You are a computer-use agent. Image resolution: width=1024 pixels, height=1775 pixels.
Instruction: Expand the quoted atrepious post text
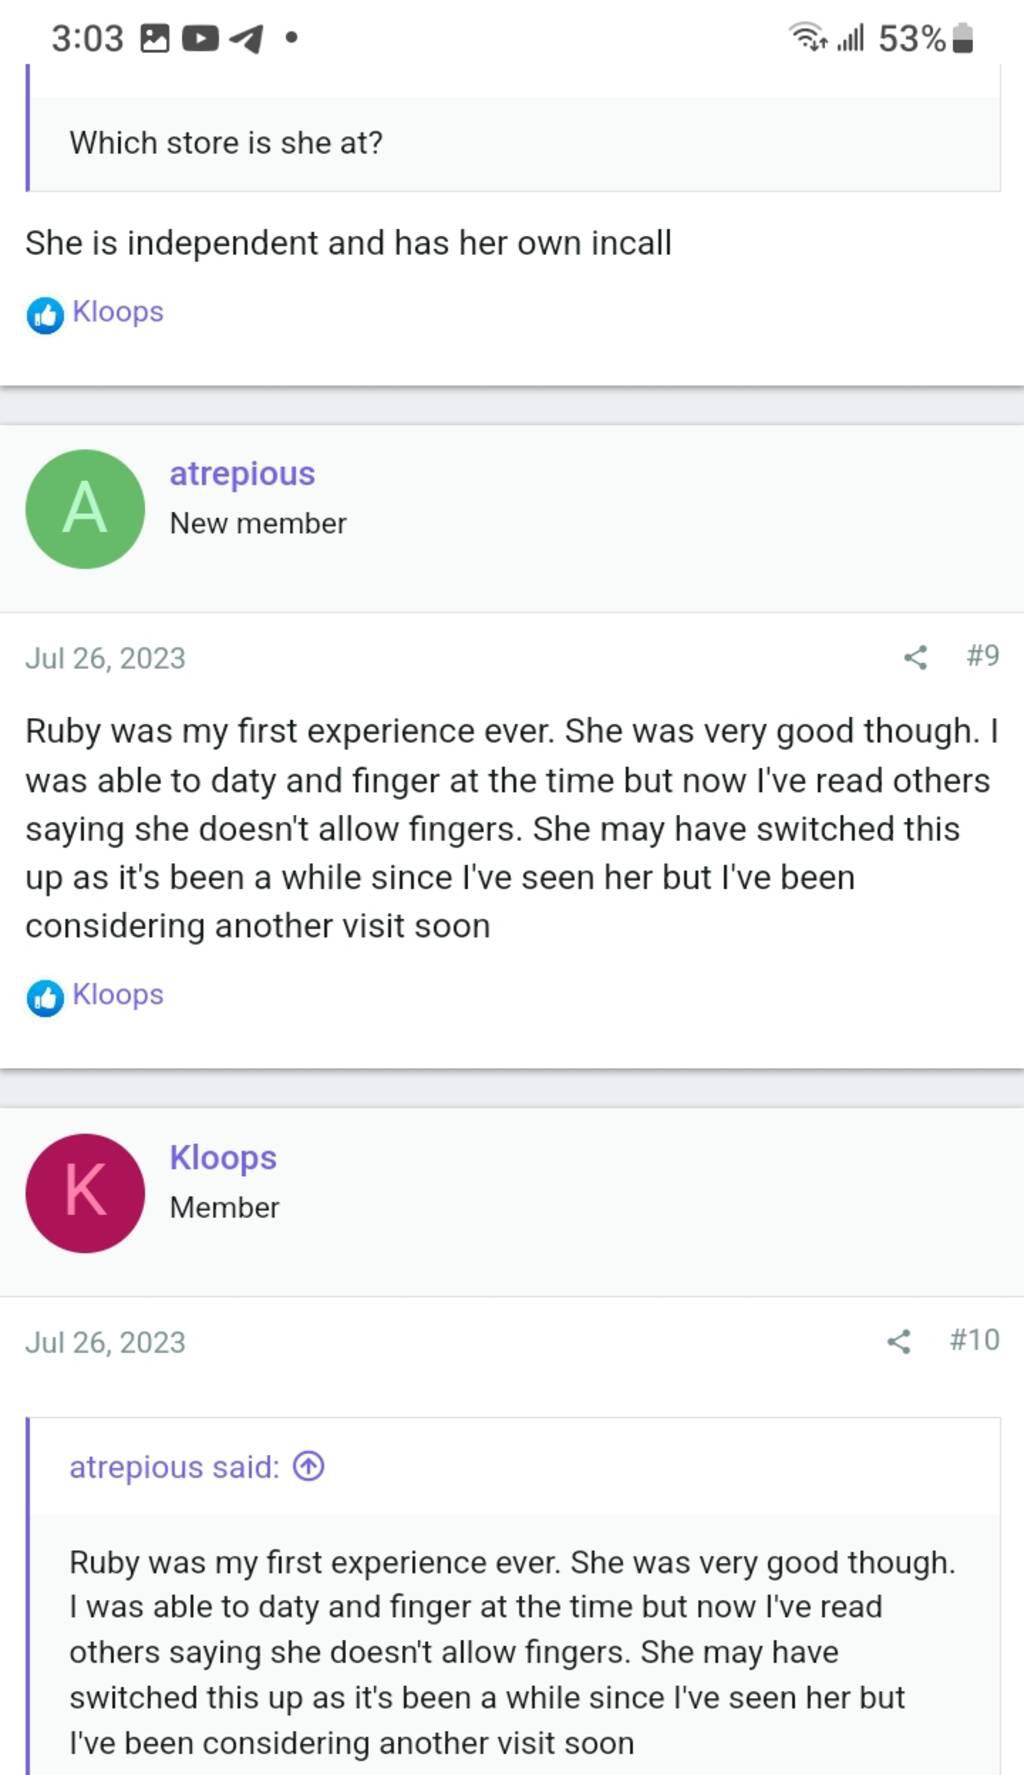pyautogui.click(x=512, y=1652)
